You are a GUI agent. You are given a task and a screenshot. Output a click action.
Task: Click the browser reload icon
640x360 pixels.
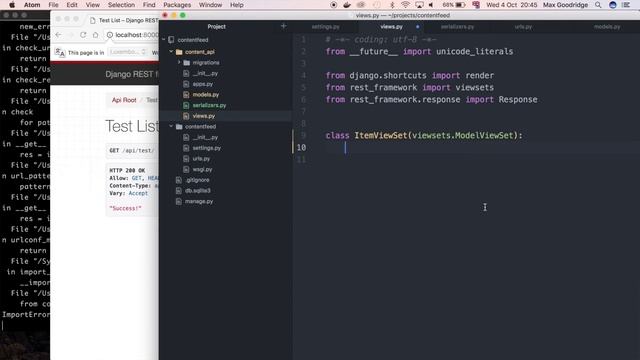tap(83, 35)
